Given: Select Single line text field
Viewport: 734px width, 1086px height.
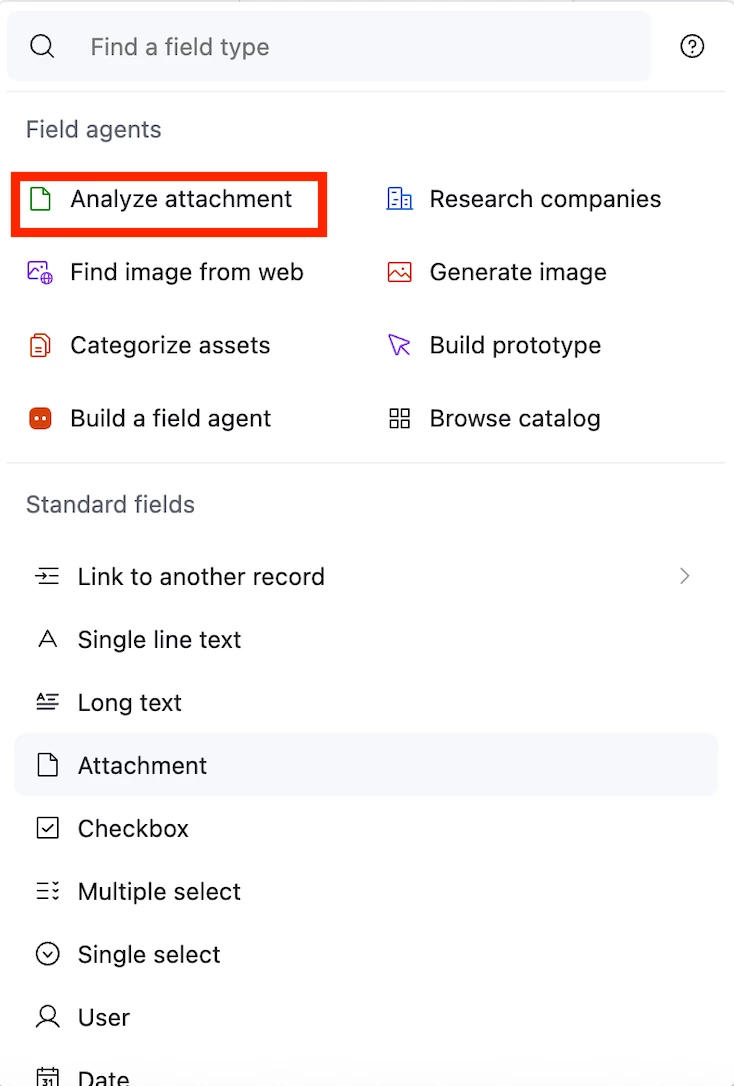Looking at the screenshot, I should click(x=159, y=640).
